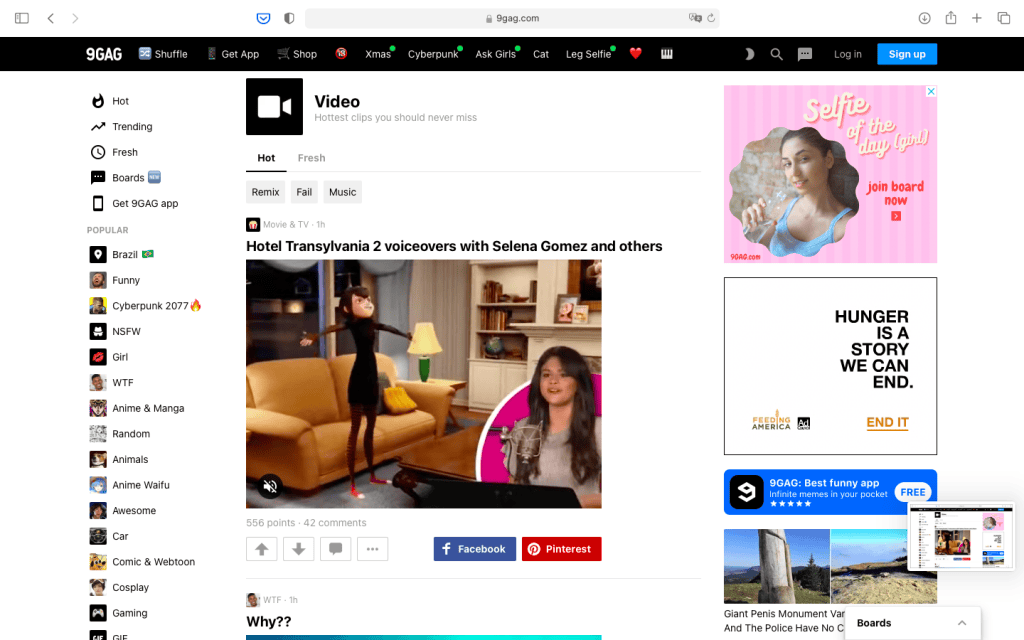Open Get App in the navbar
Image resolution: width=1024 pixels, height=640 pixels.
click(232, 54)
